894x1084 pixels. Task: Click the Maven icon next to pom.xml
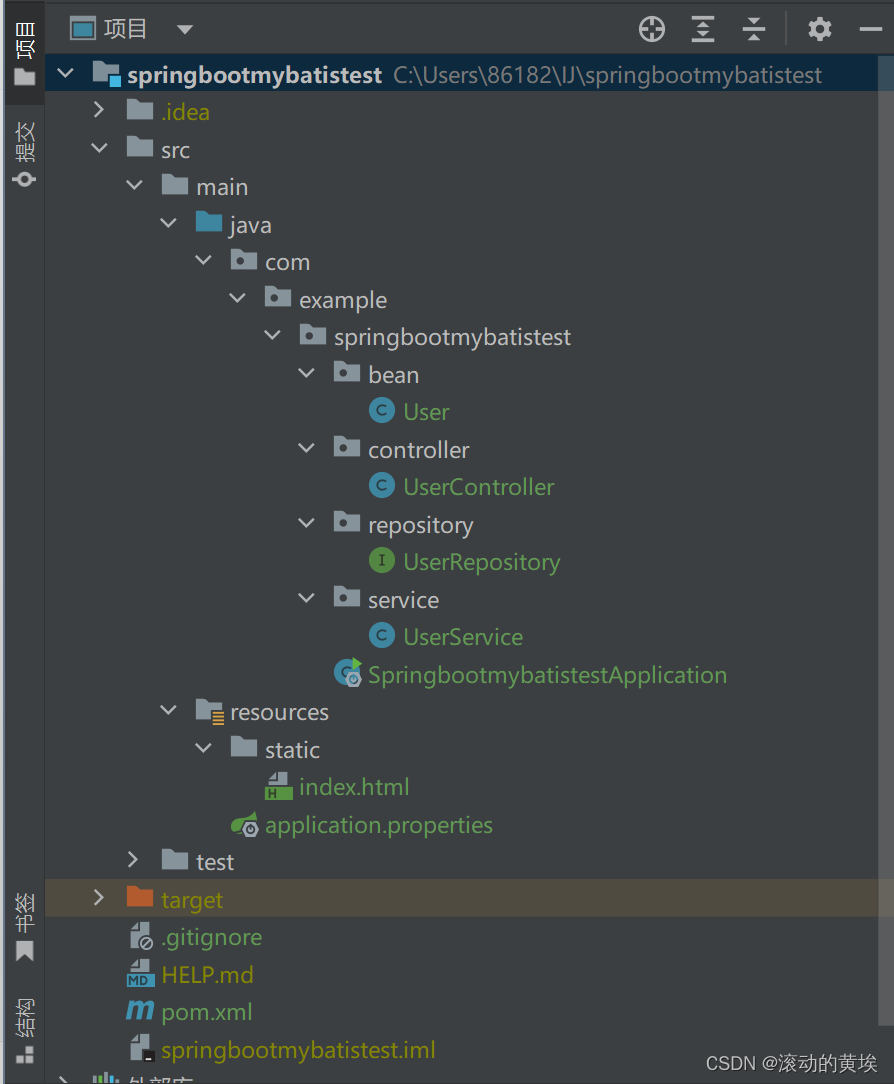pyautogui.click(x=139, y=1011)
